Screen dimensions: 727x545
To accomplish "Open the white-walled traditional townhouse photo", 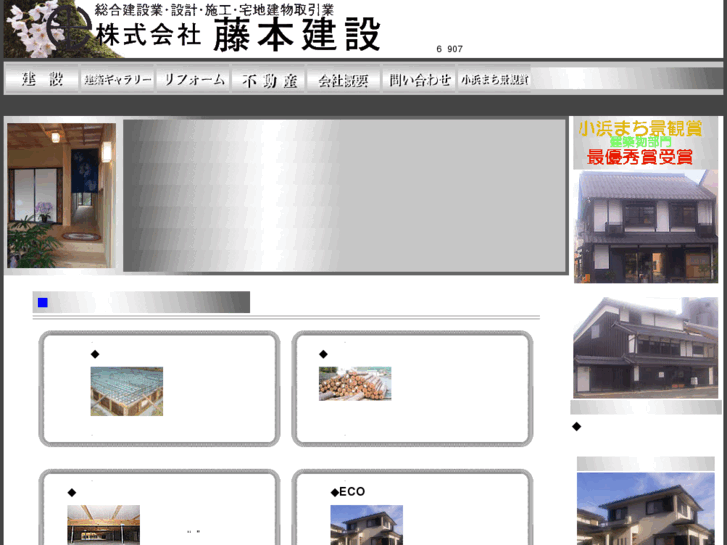I will [x=646, y=226].
